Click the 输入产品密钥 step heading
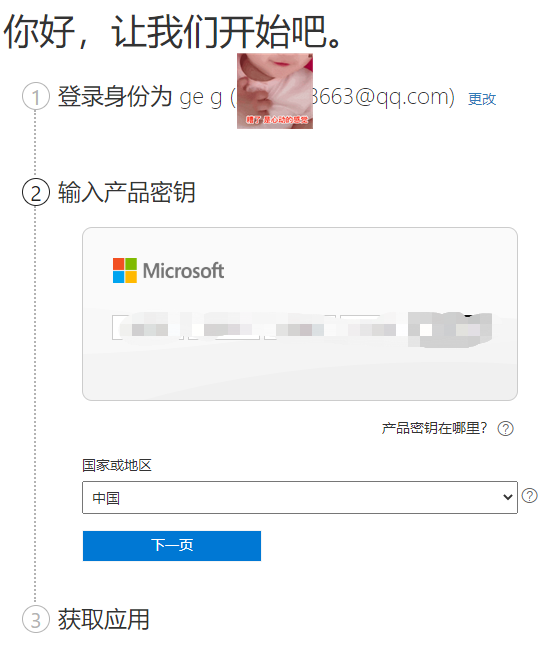The width and height of the screenshot is (550, 649). 127,192
